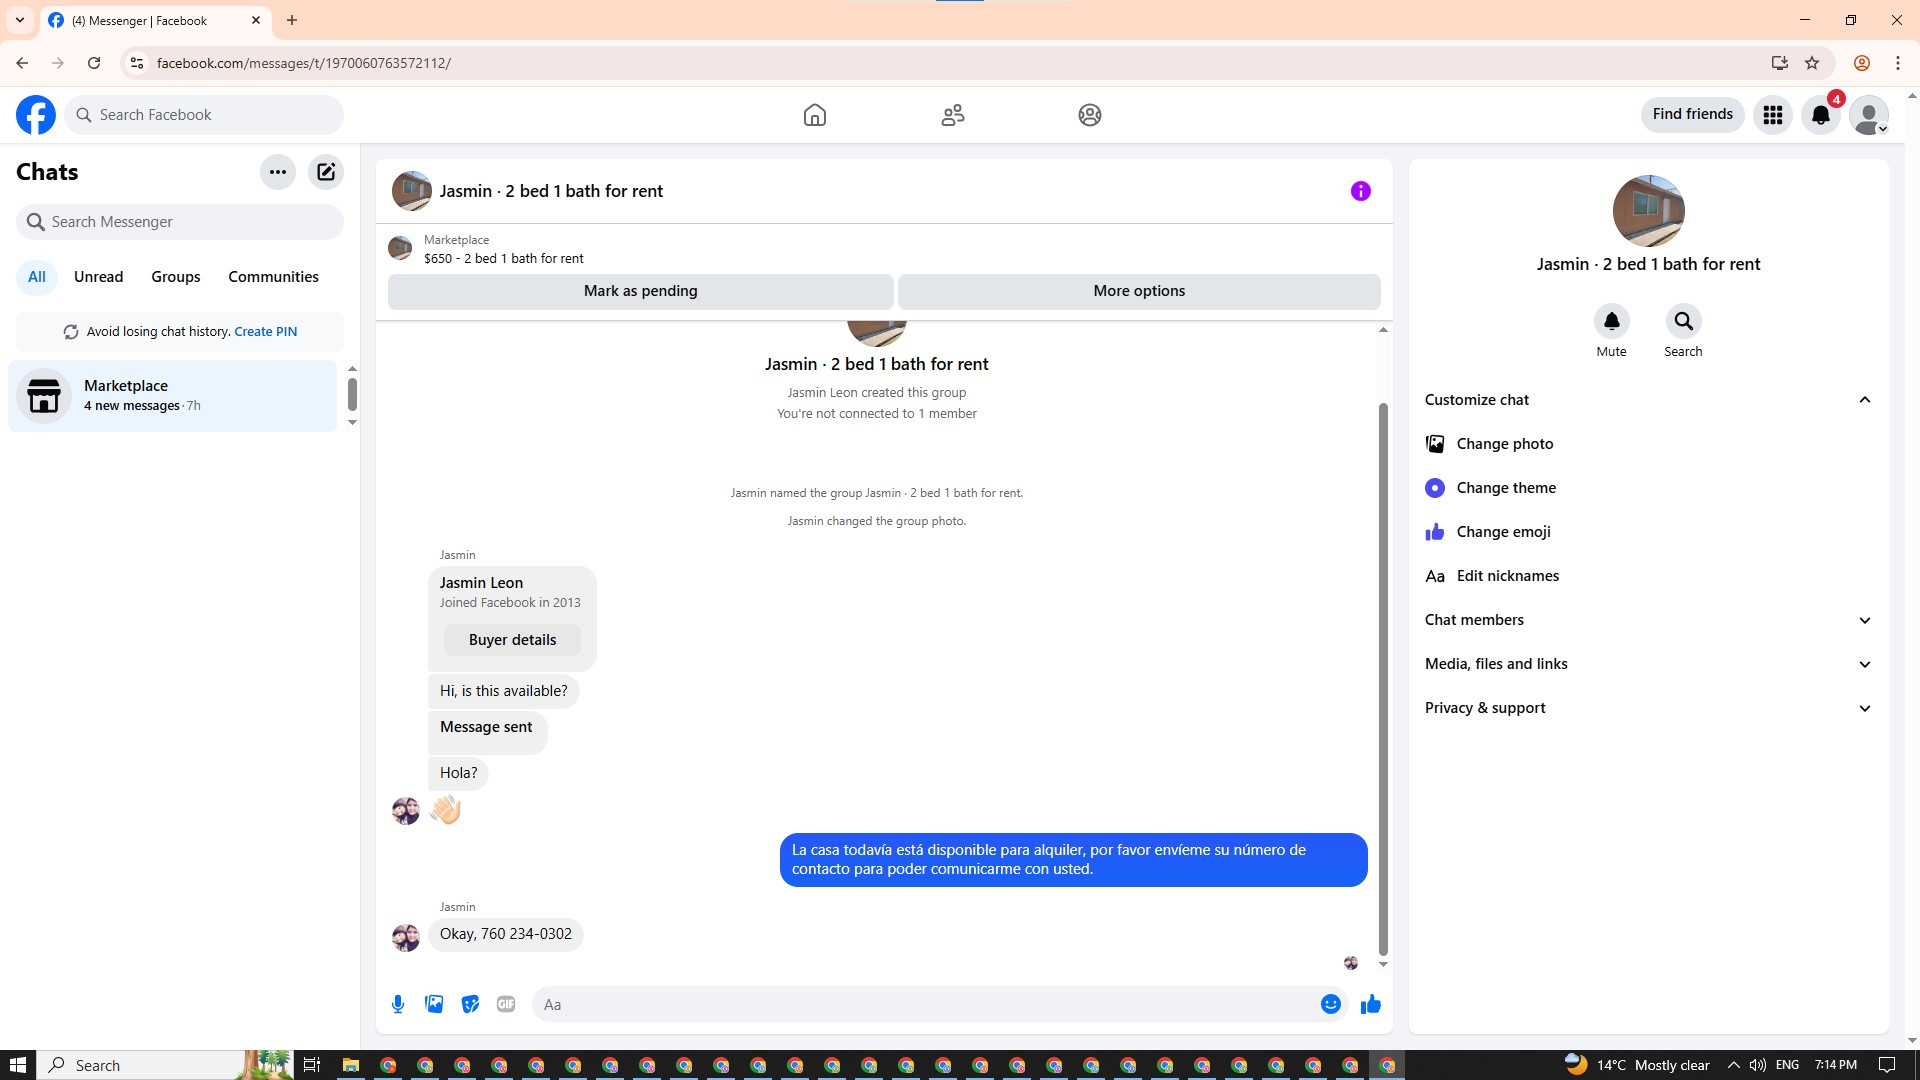The width and height of the screenshot is (1920, 1080).
Task: Switch to the Unread chats tab
Action: tap(98, 277)
